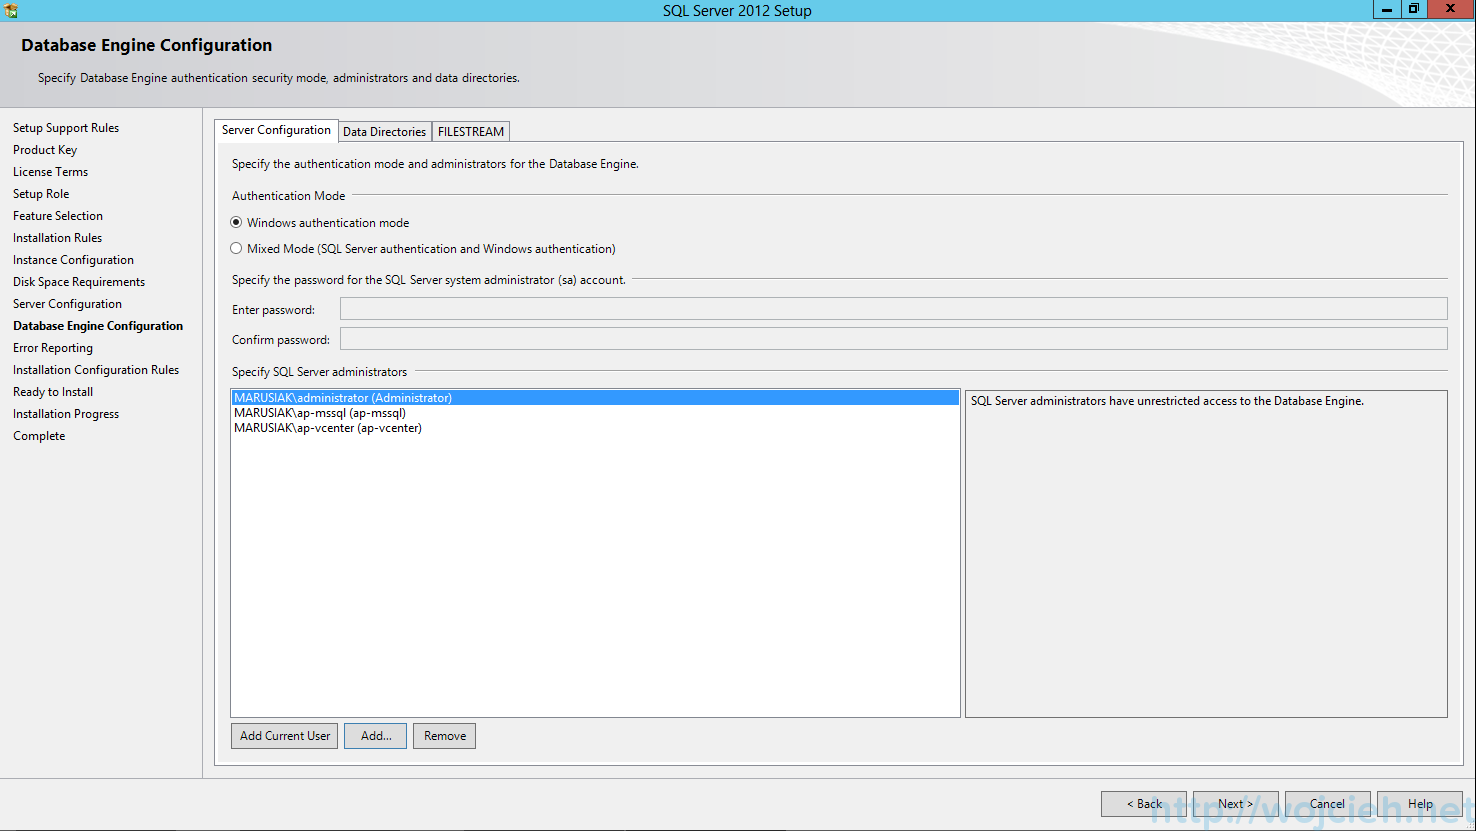The width and height of the screenshot is (1476, 831).
Task: Click Setup Support Rules step in sidebar
Action: coord(66,128)
